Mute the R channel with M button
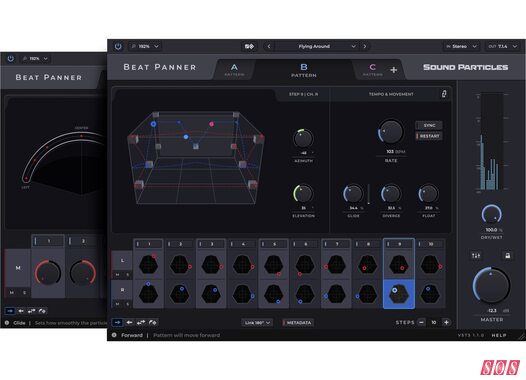526x380 pixels. pyautogui.click(x=117, y=304)
